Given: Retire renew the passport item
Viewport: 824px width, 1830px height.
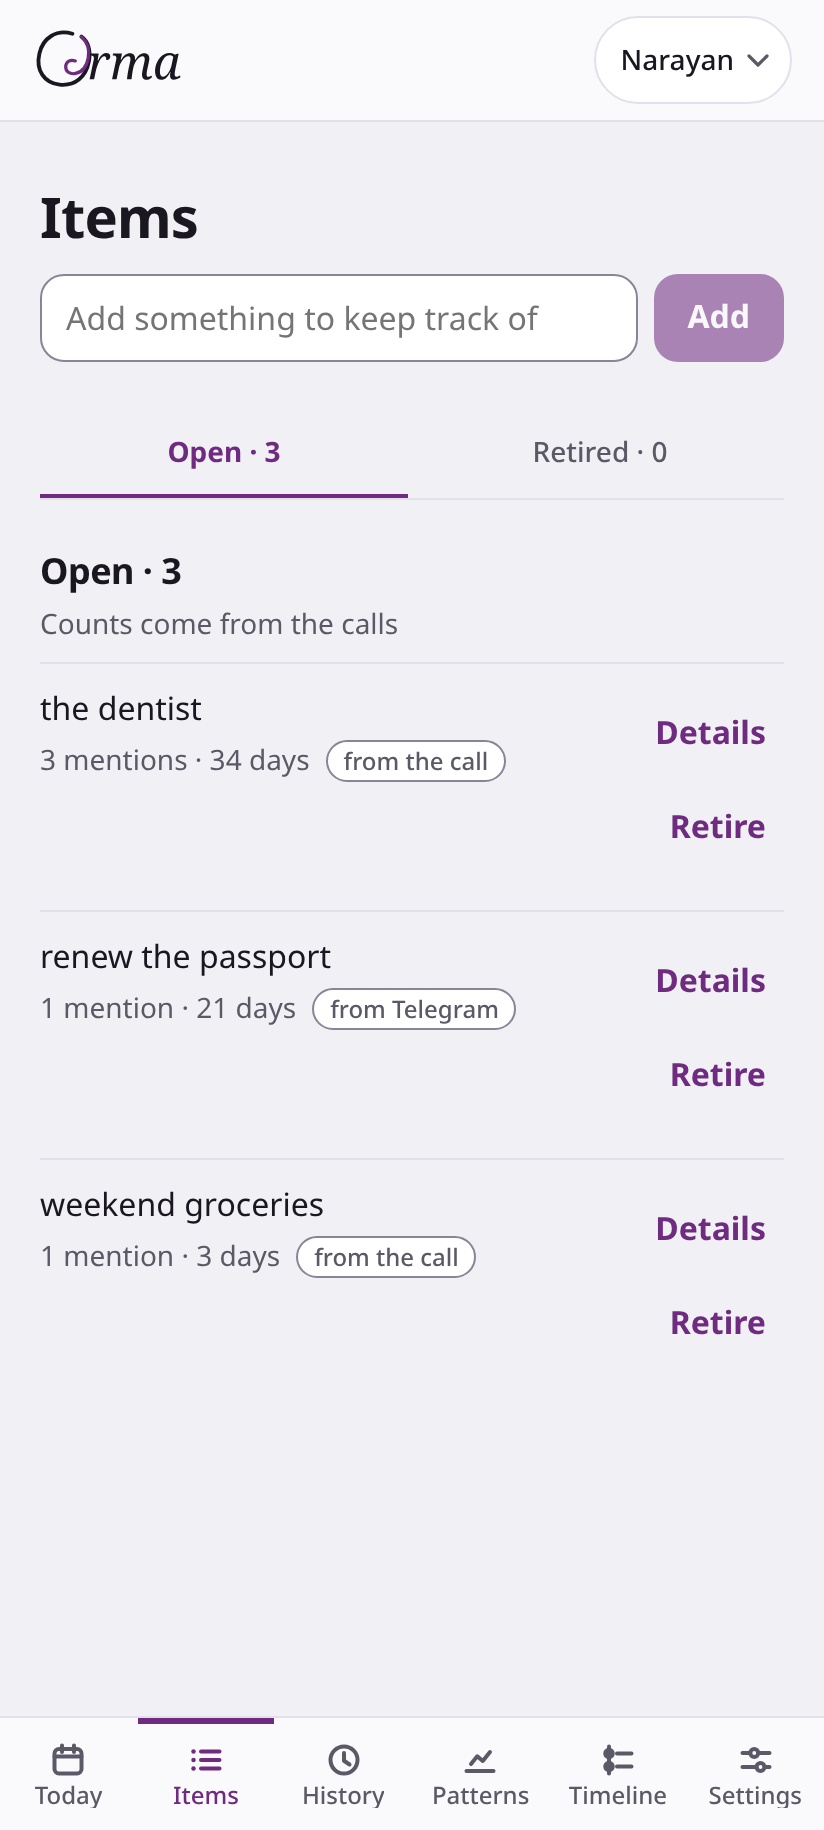Looking at the screenshot, I should (718, 1075).
